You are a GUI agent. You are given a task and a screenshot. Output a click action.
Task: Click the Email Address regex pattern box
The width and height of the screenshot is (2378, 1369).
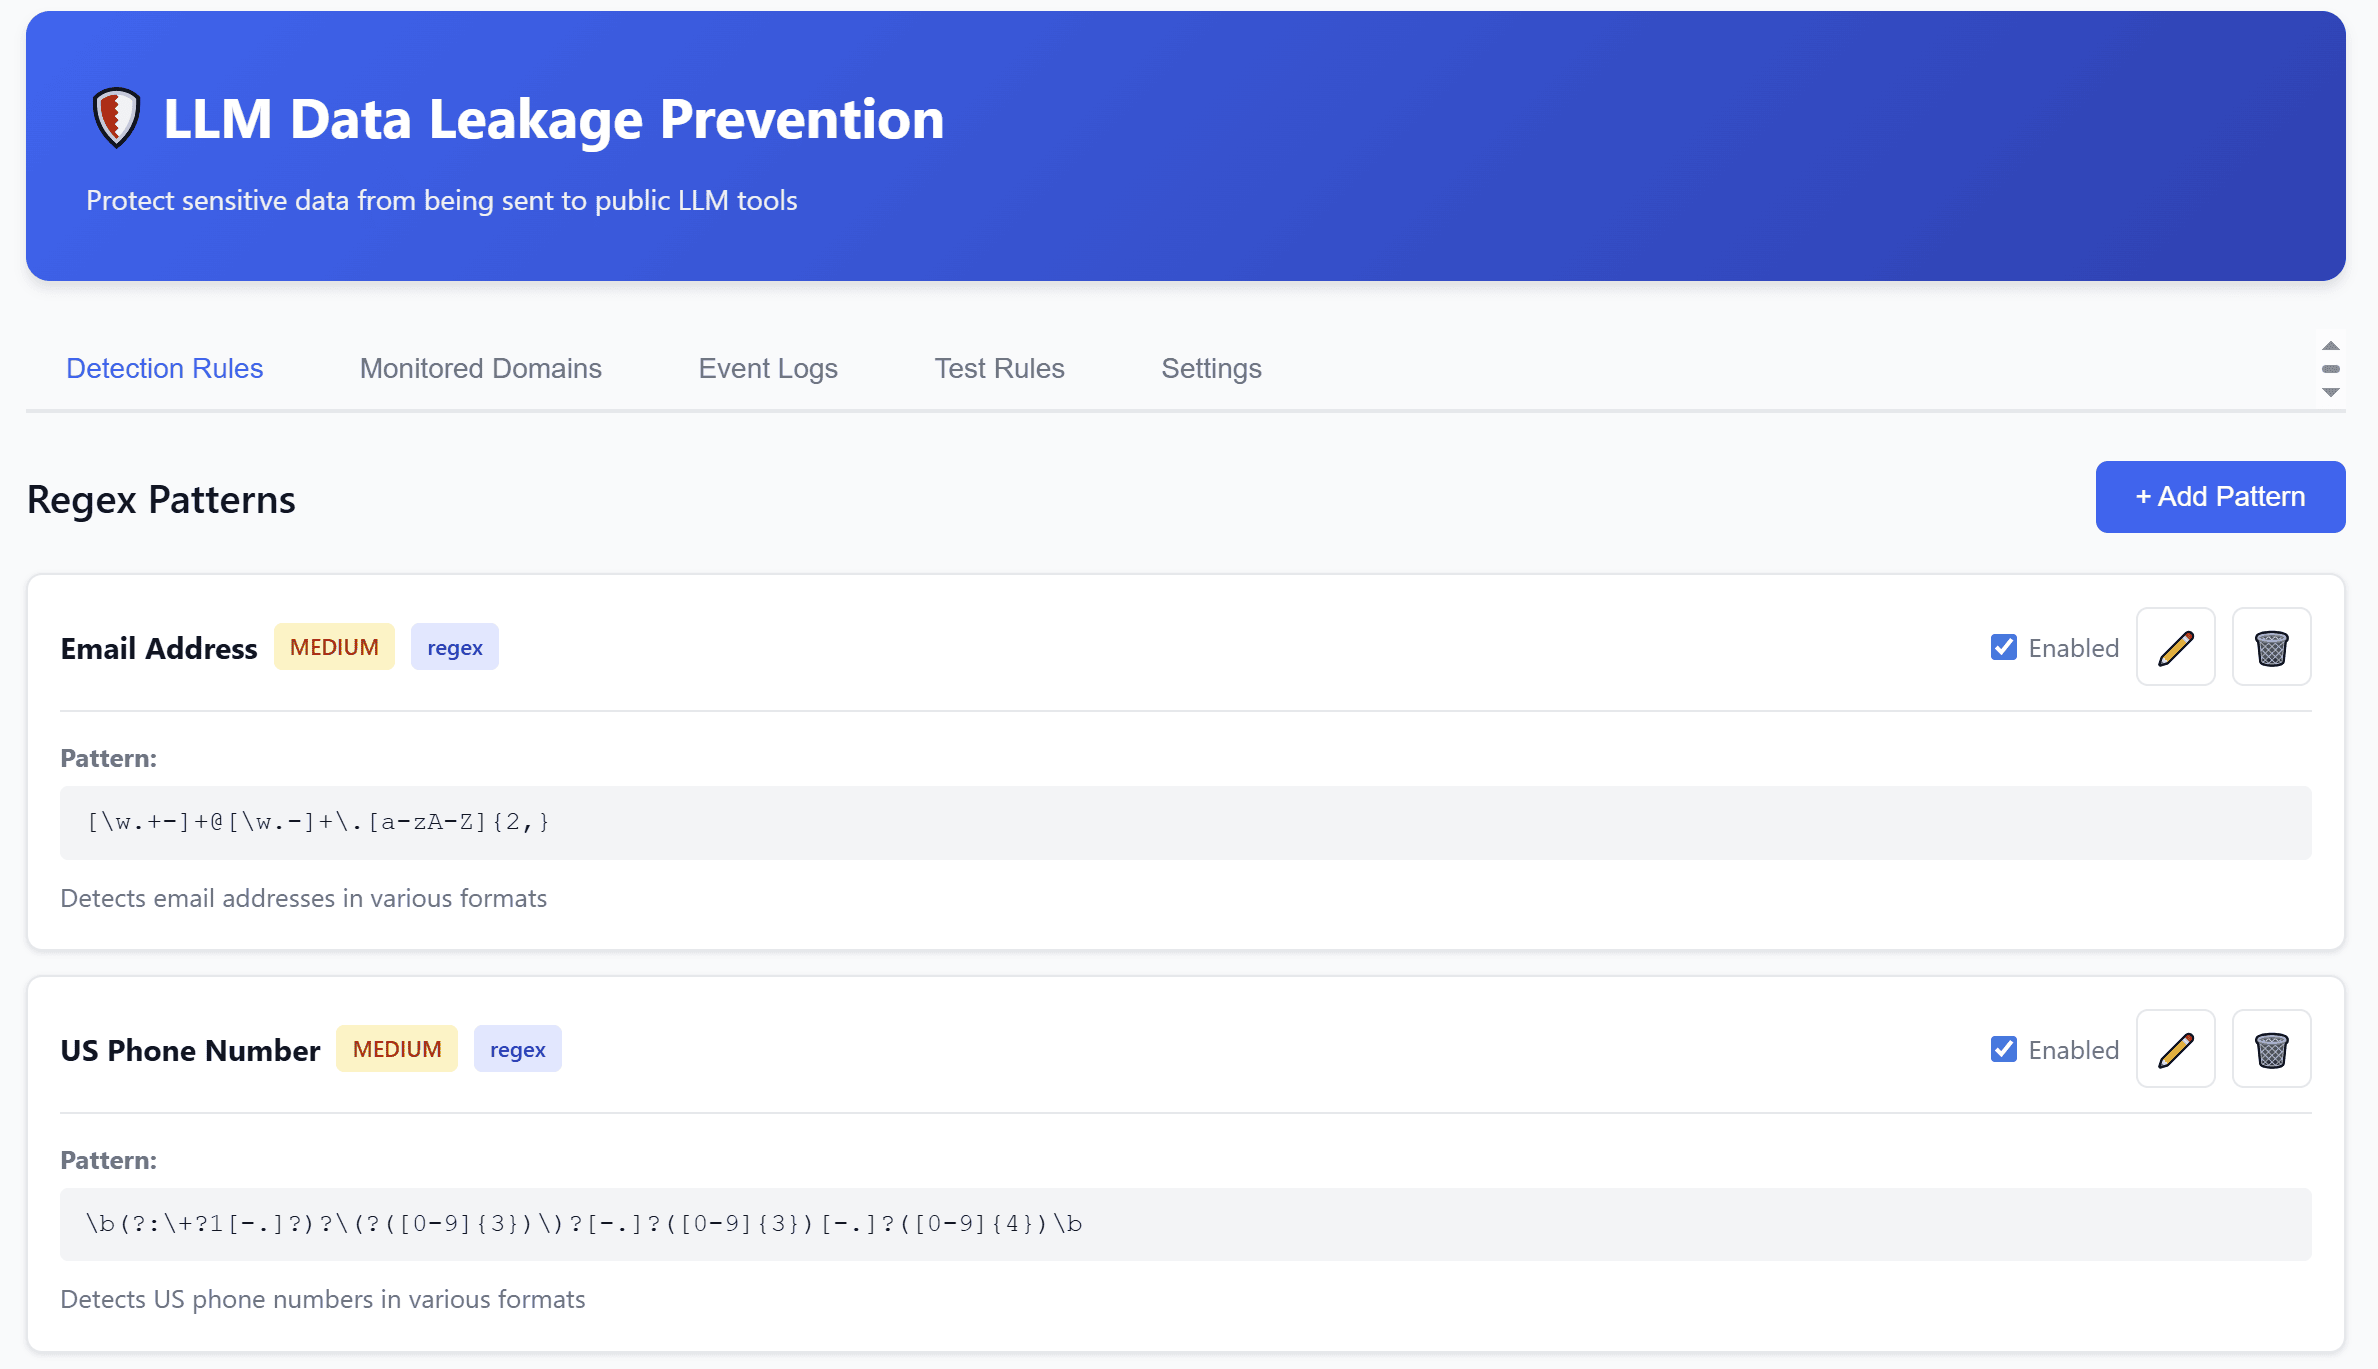click(x=1185, y=822)
